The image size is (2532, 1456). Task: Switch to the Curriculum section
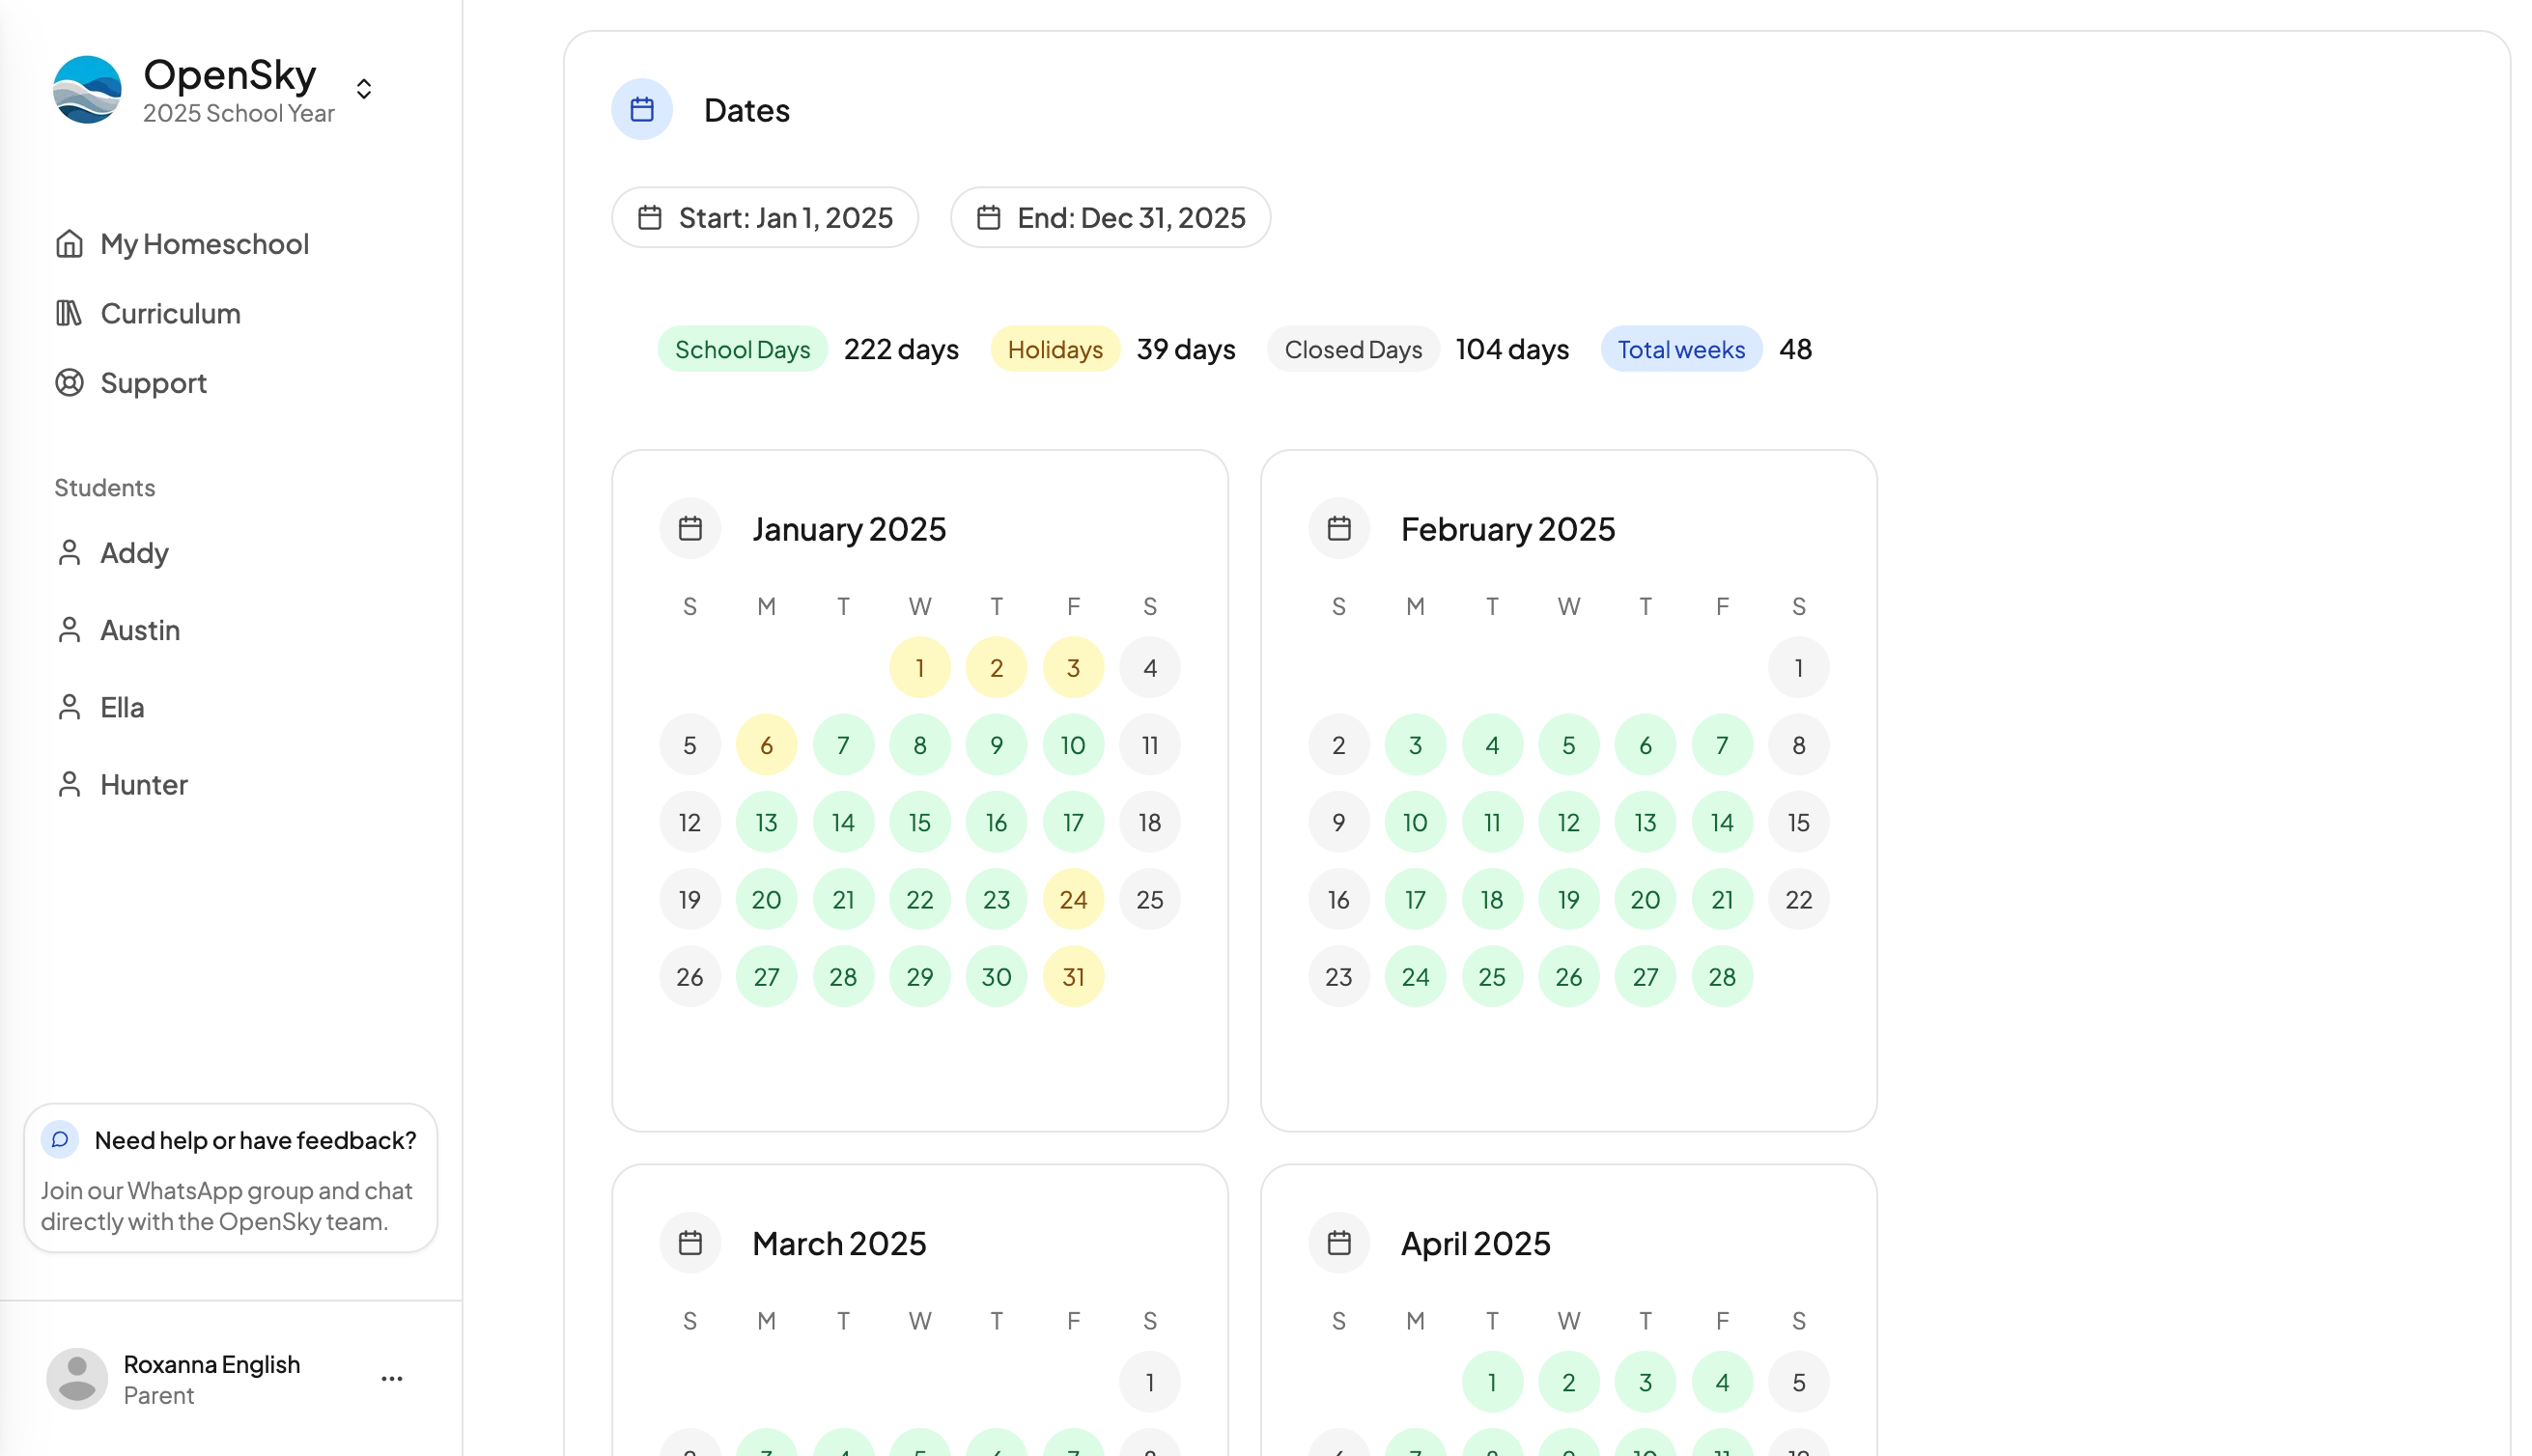(x=170, y=313)
